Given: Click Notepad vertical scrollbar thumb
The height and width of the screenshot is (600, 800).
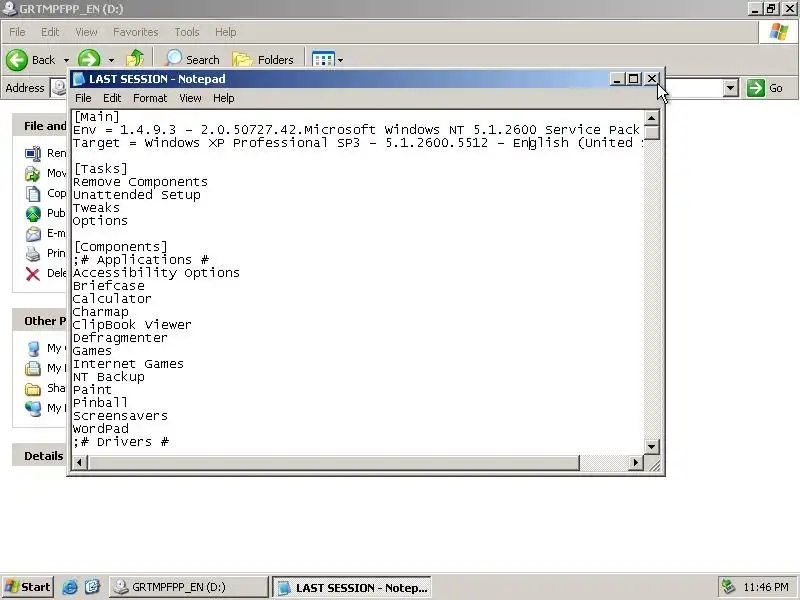Looking at the screenshot, I should (x=652, y=132).
